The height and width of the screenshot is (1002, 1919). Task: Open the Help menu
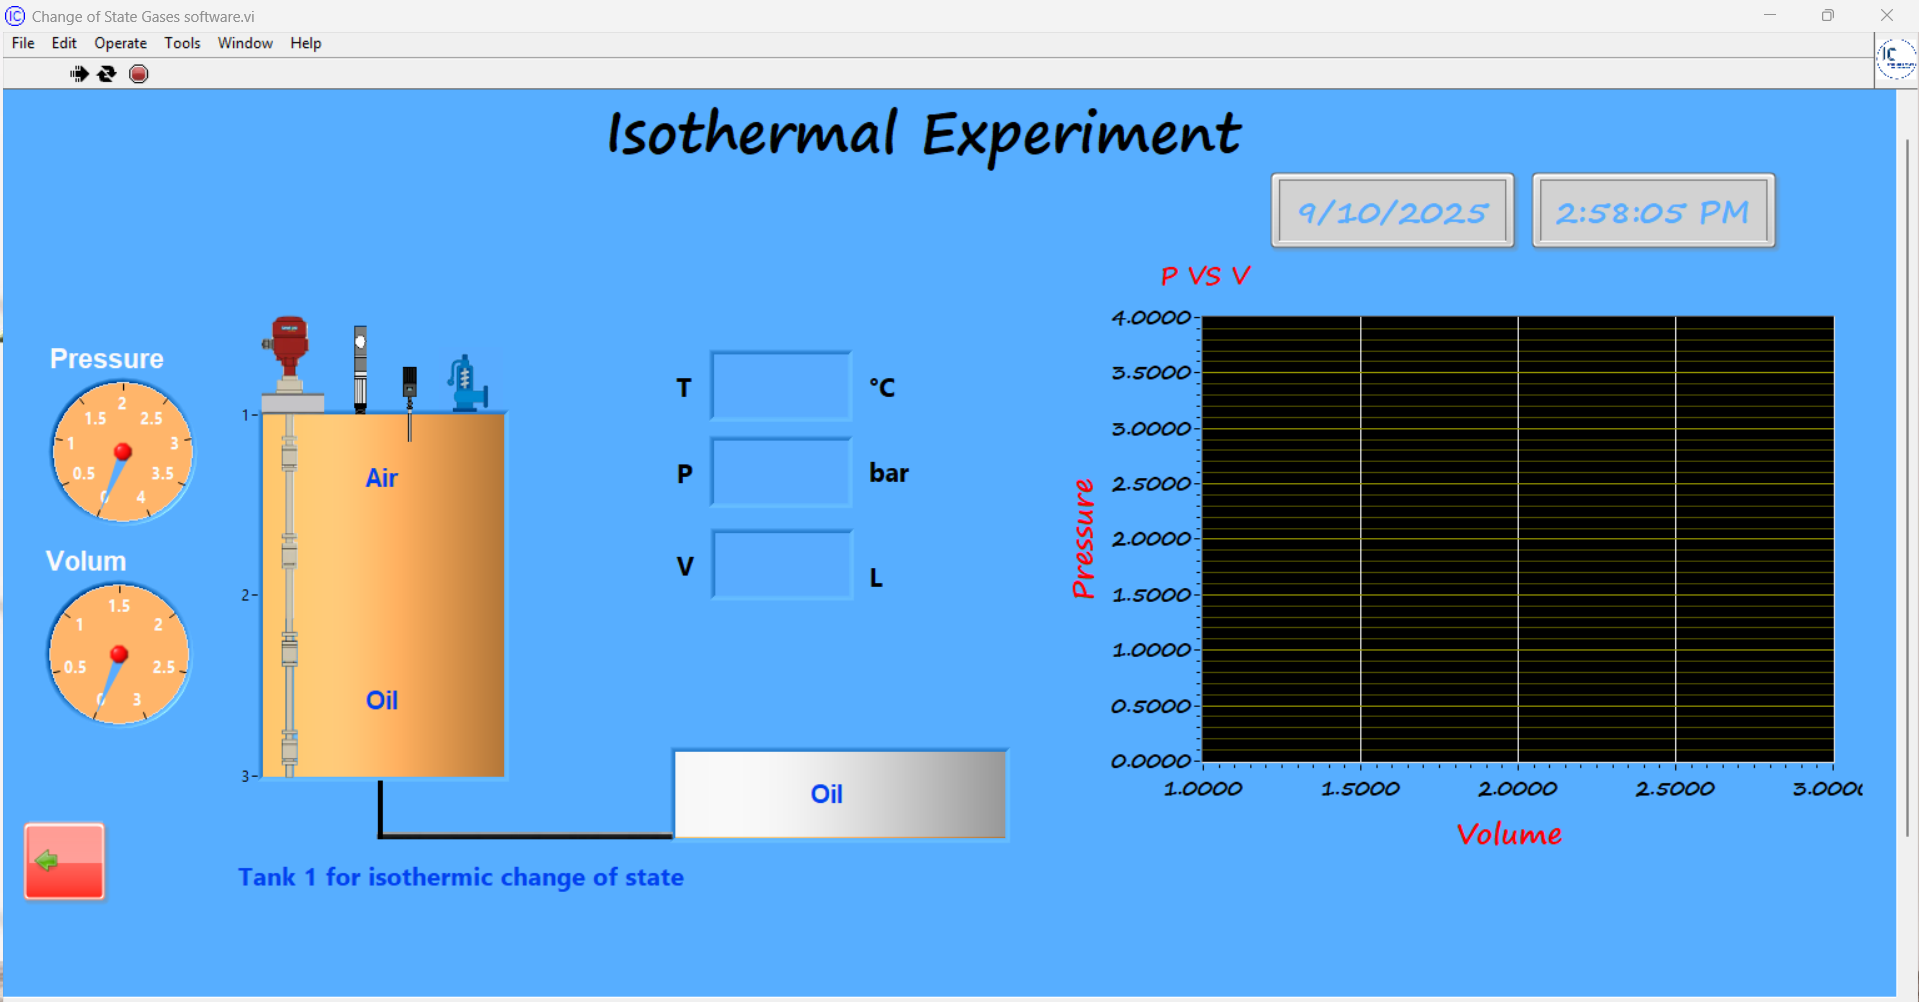point(305,43)
